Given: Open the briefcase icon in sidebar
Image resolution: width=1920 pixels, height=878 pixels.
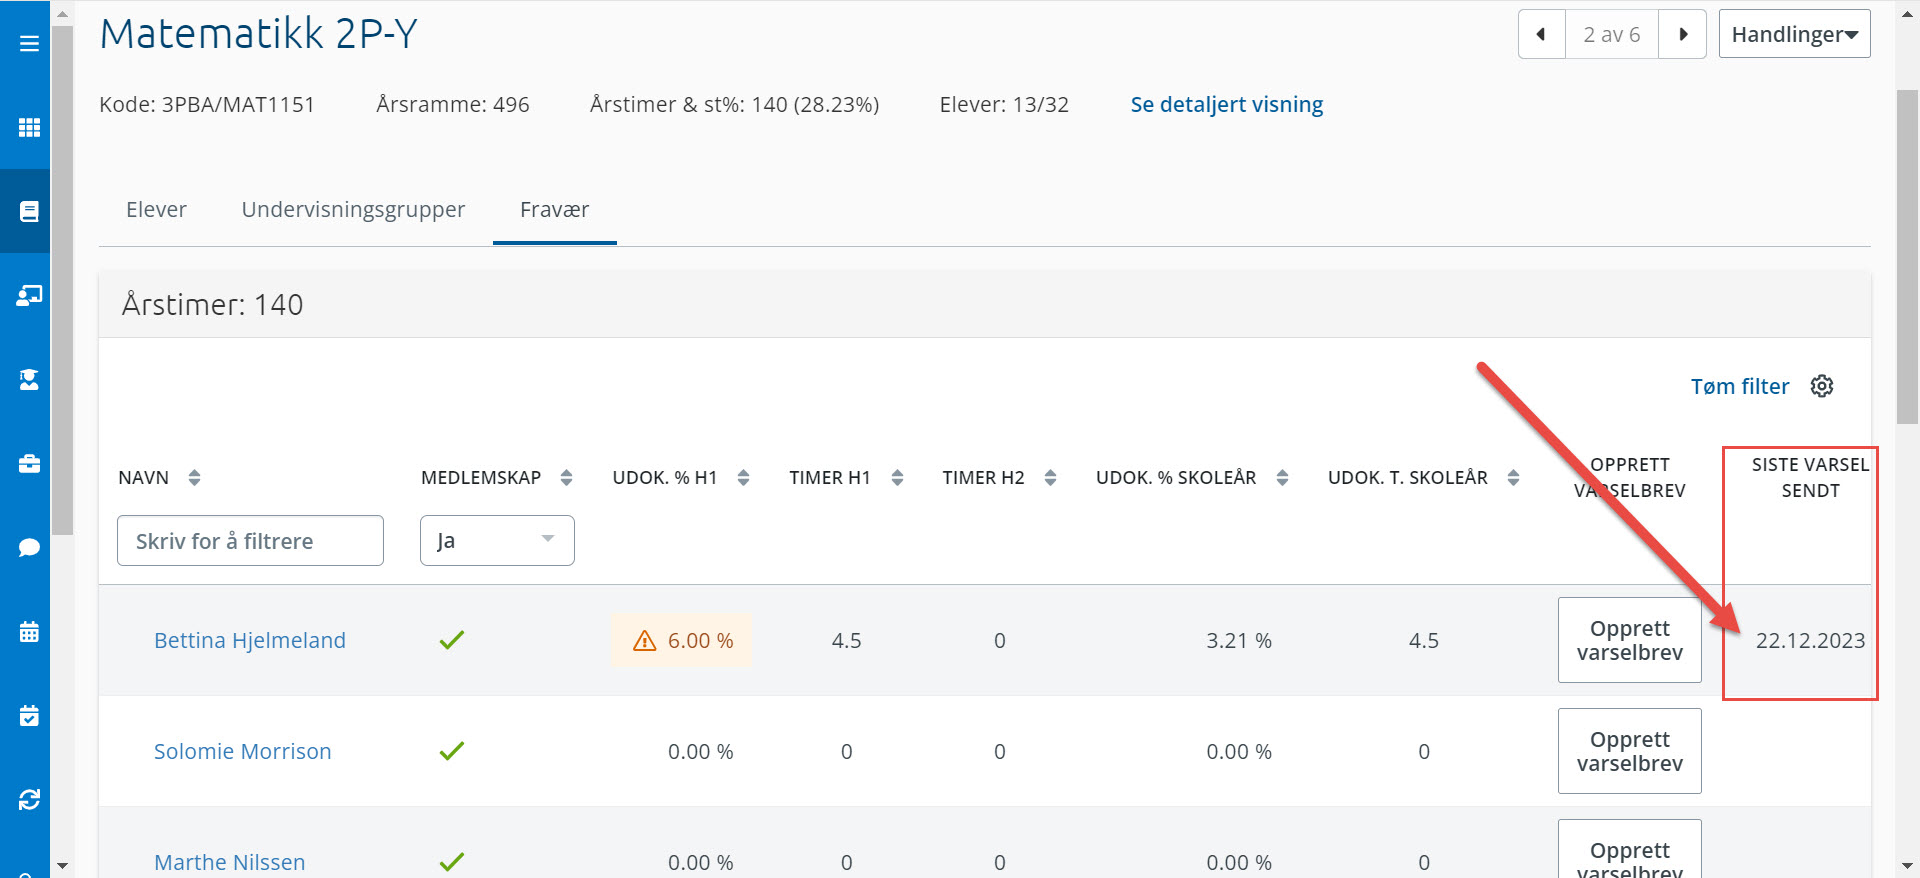Looking at the screenshot, I should coord(29,463).
